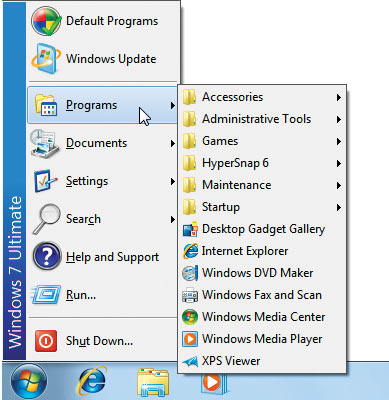Screen dimensions: 389x400
Task: Click the Settings checkmark icon
Action: (46, 181)
